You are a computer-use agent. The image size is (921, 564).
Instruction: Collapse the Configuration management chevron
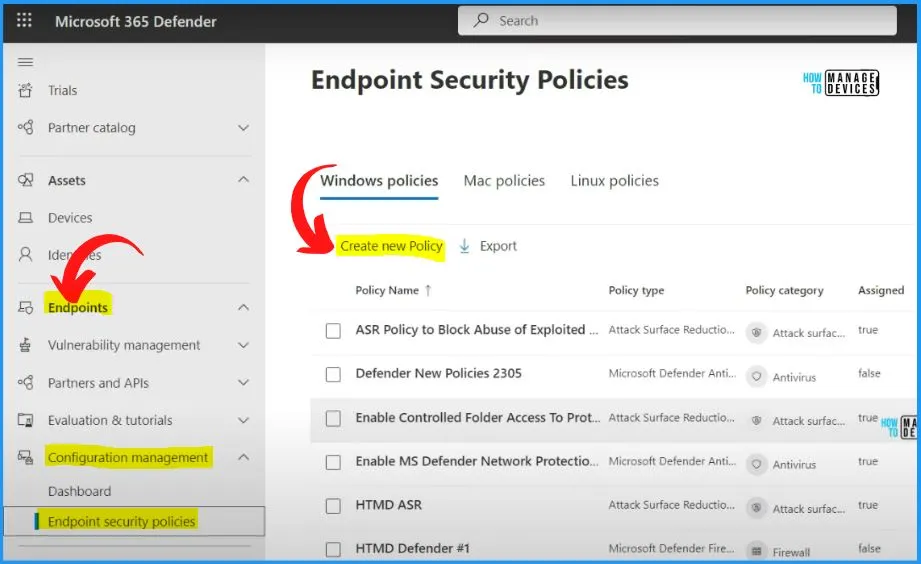click(243, 456)
